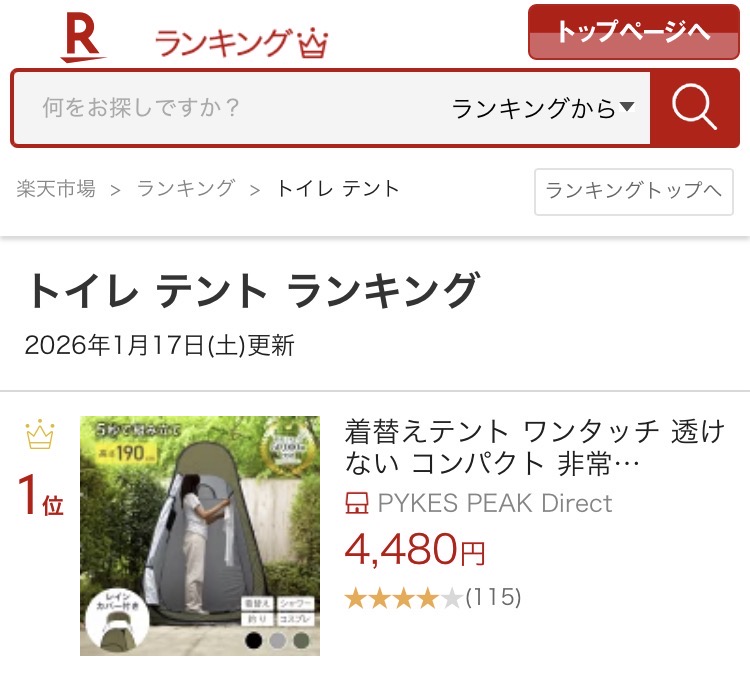This screenshot has height=684, width=750.
Task: Click the トップページへ button
Action: [634, 32]
